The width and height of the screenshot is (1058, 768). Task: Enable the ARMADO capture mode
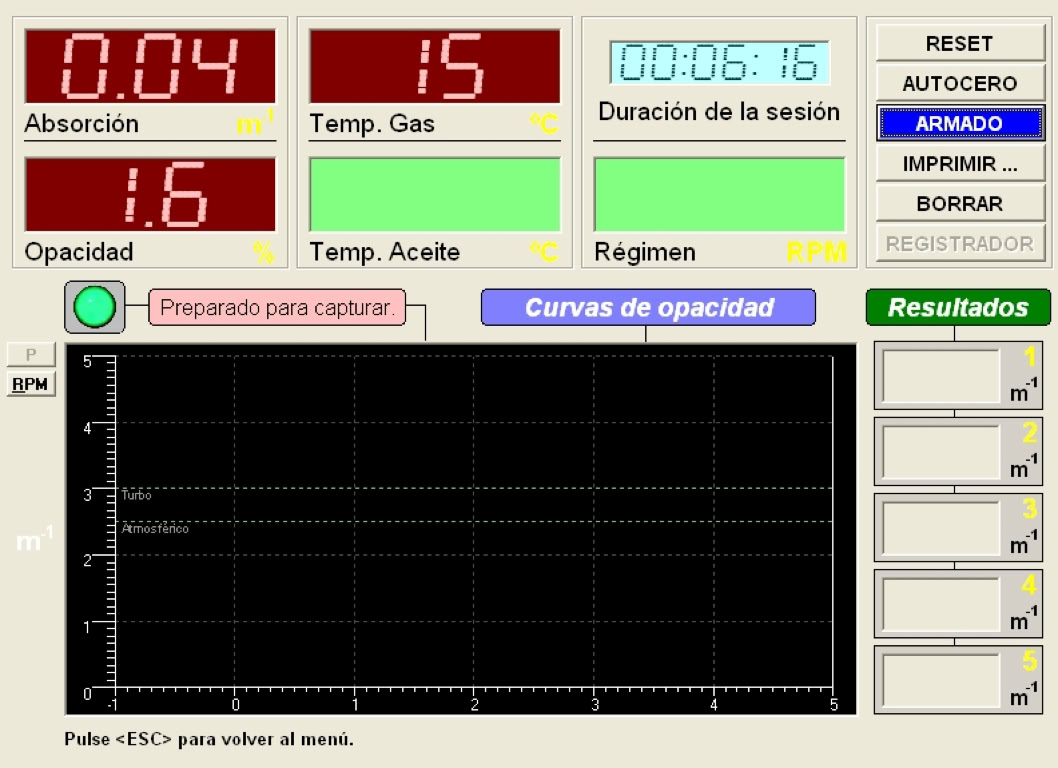[x=959, y=122]
